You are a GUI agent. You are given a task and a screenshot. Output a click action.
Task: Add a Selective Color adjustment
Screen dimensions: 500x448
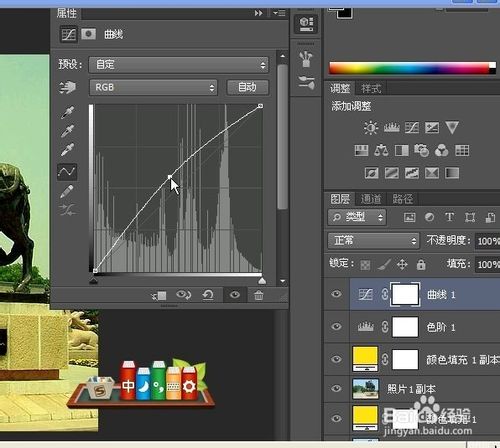[x=432, y=173]
